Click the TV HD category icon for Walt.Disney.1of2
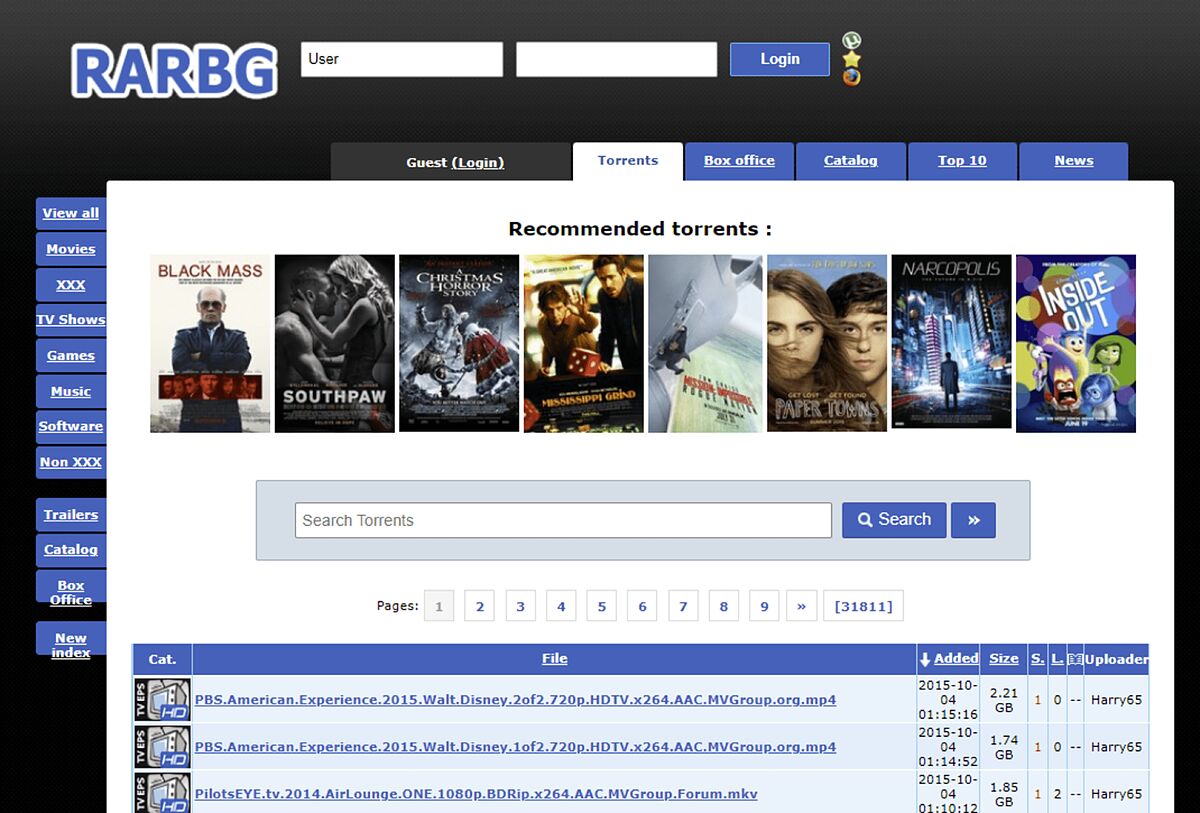 162,747
